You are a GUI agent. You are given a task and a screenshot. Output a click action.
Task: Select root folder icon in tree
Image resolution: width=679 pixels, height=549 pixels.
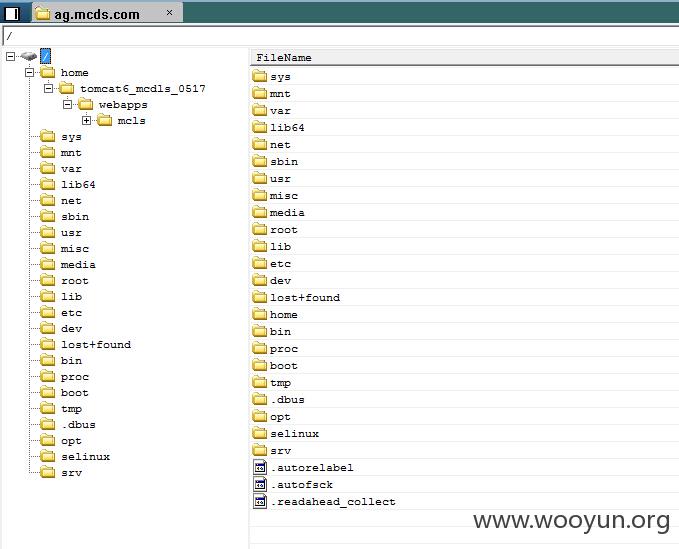point(48,281)
